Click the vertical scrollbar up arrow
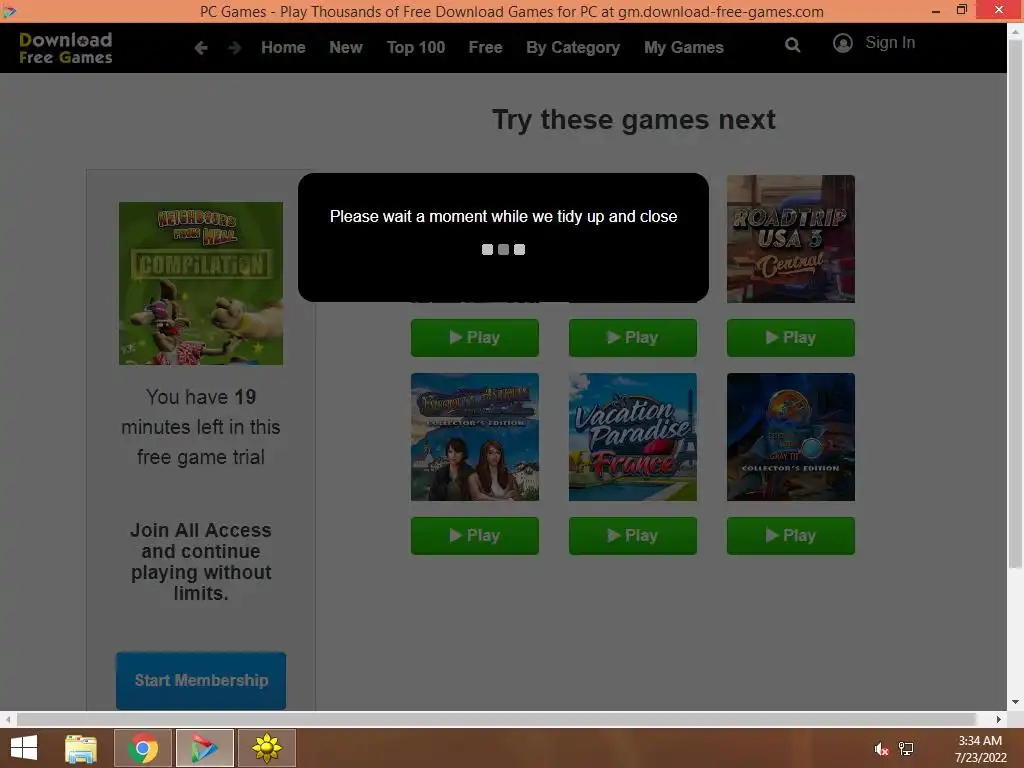The width and height of the screenshot is (1024, 768). click(1016, 31)
